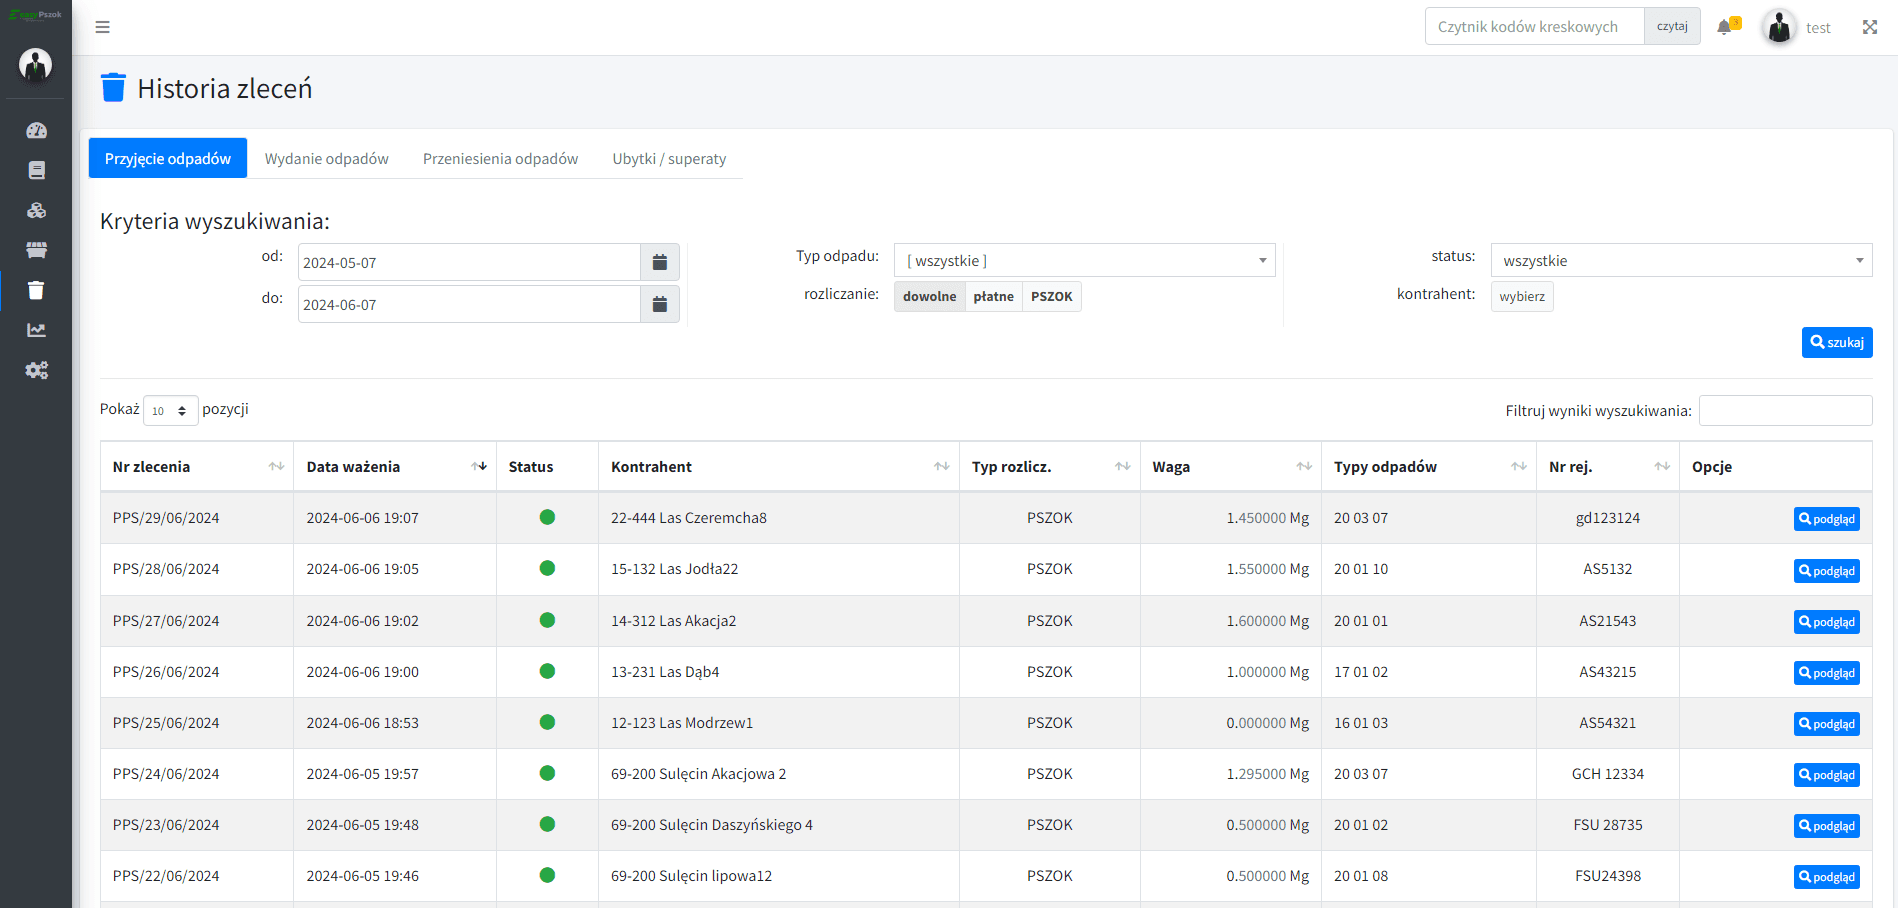Image resolution: width=1898 pixels, height=908 pixels.
Task: Switch to 'Wydanie odpadów' tab
Action: click(x=326, y=159)
